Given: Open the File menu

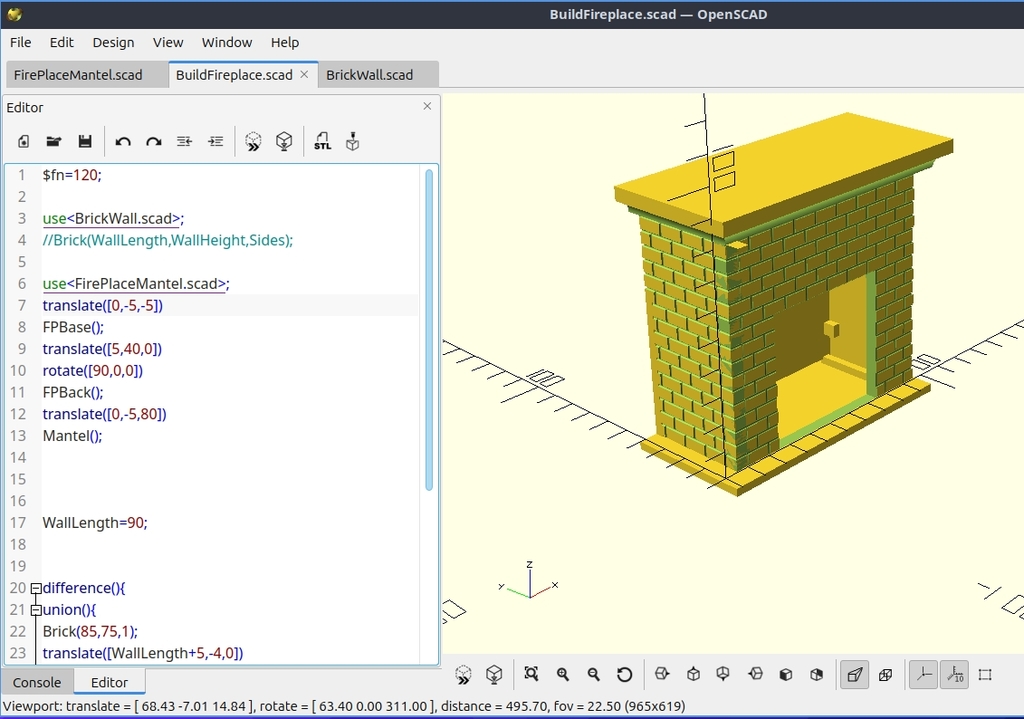Looking at the screenshot, I should point(20,42).
